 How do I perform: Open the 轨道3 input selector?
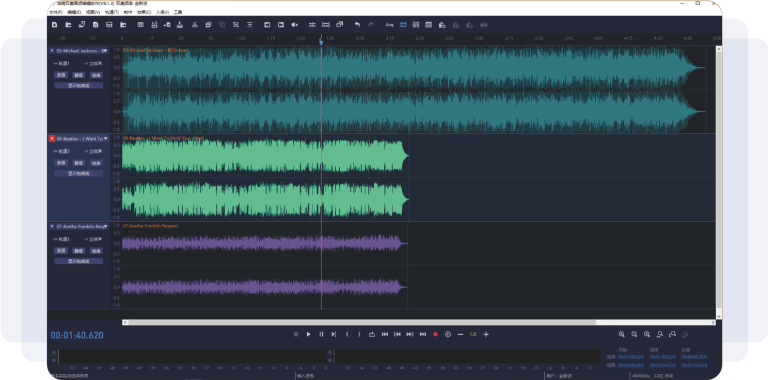(62, 239)
